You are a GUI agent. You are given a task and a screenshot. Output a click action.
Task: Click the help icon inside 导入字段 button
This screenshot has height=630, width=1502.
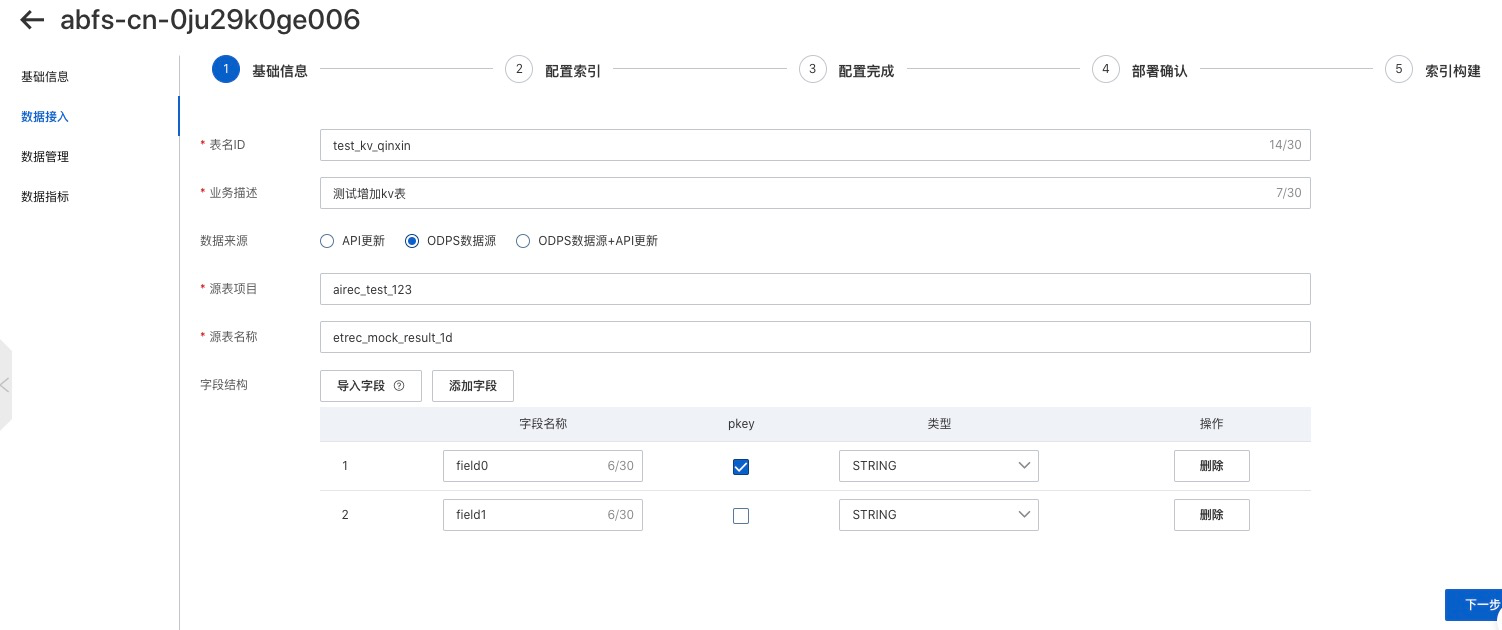pos(399,386)
